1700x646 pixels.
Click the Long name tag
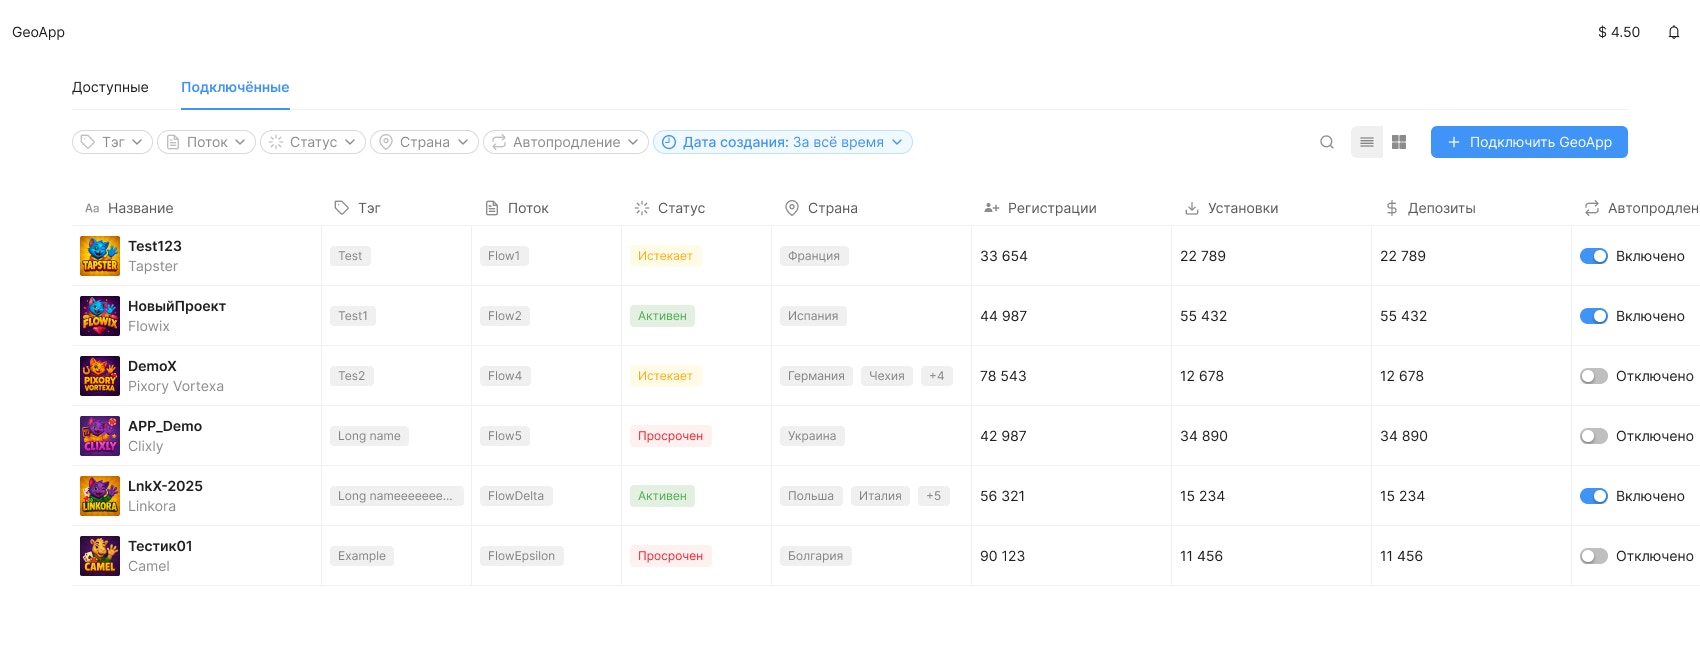point(369,436)
